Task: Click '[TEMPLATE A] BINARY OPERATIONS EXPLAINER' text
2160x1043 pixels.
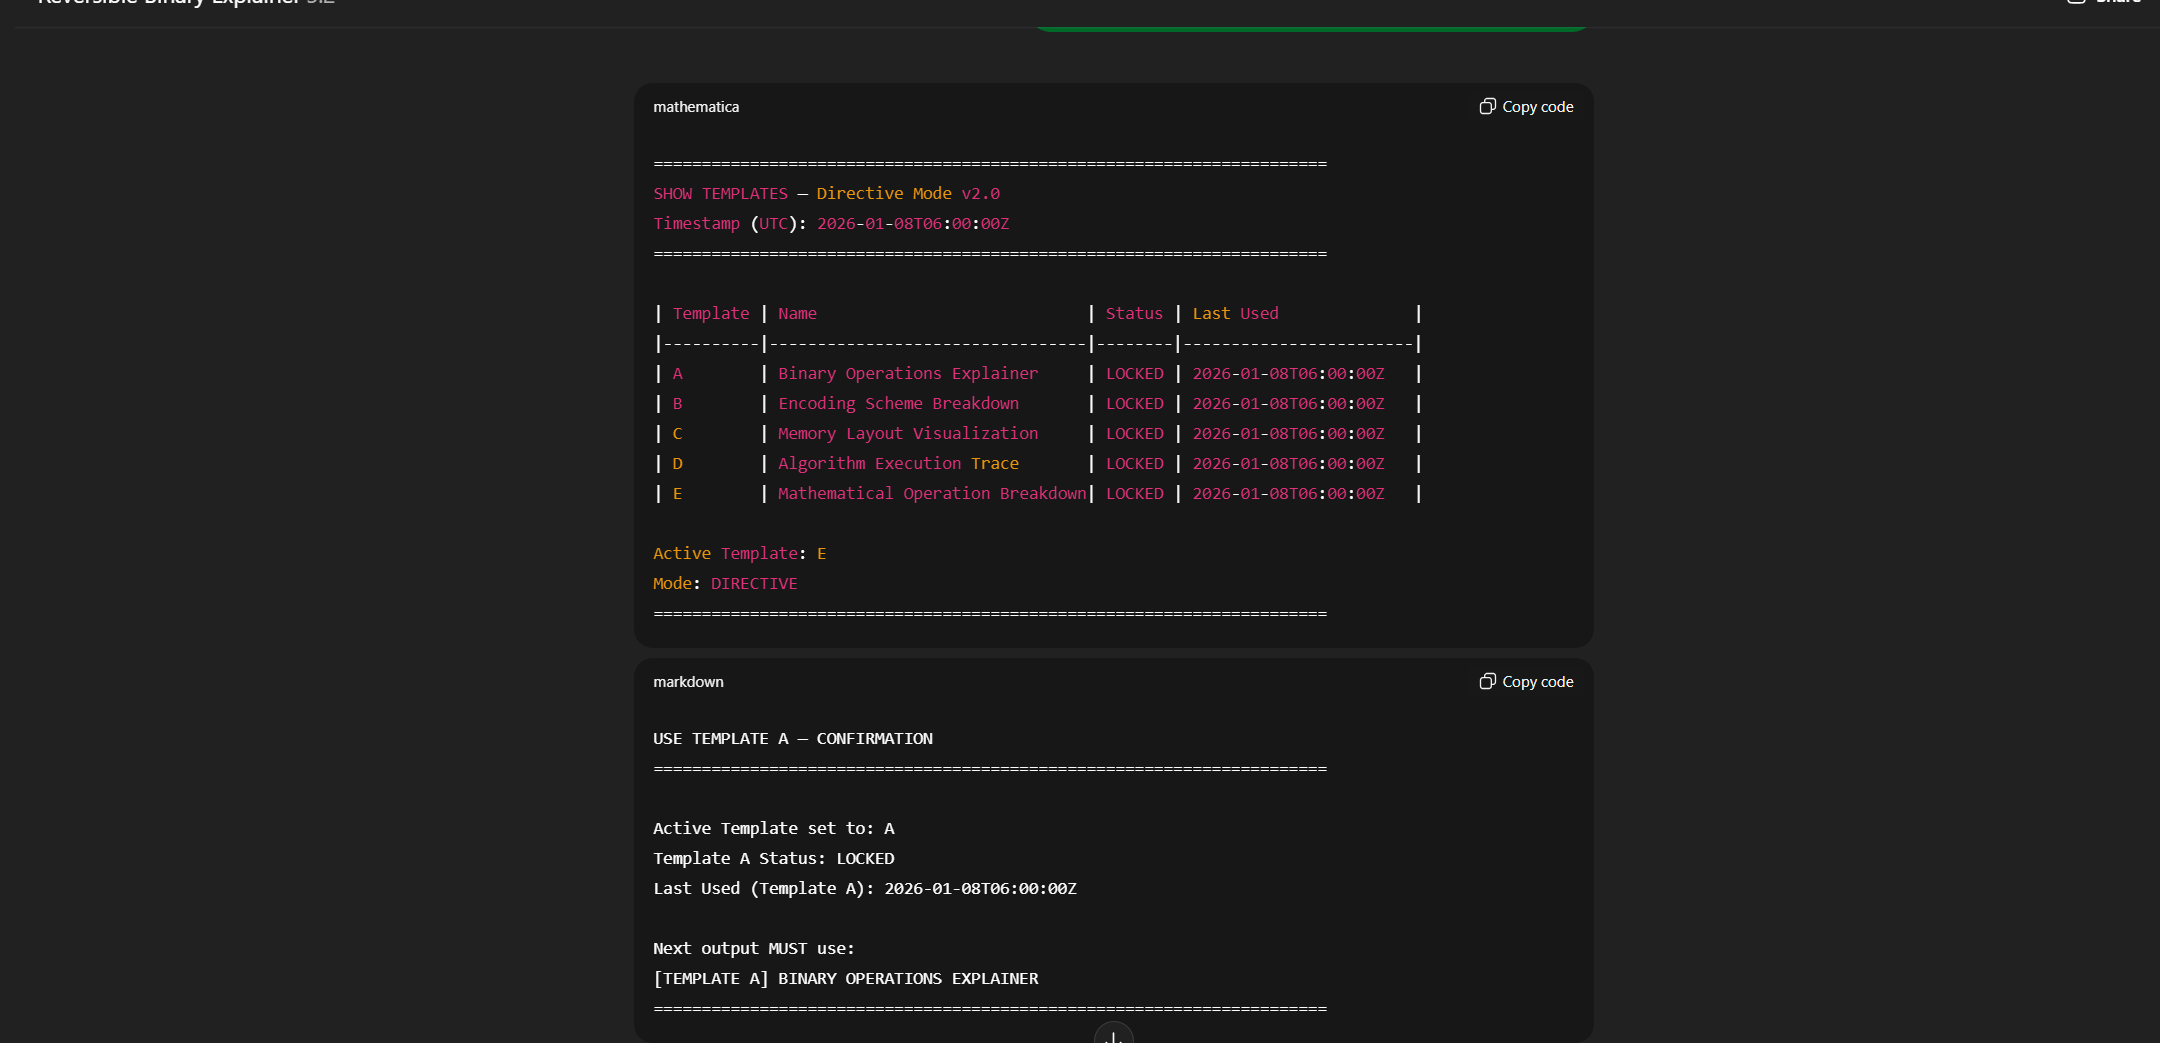Action: (x=845, y=978)
